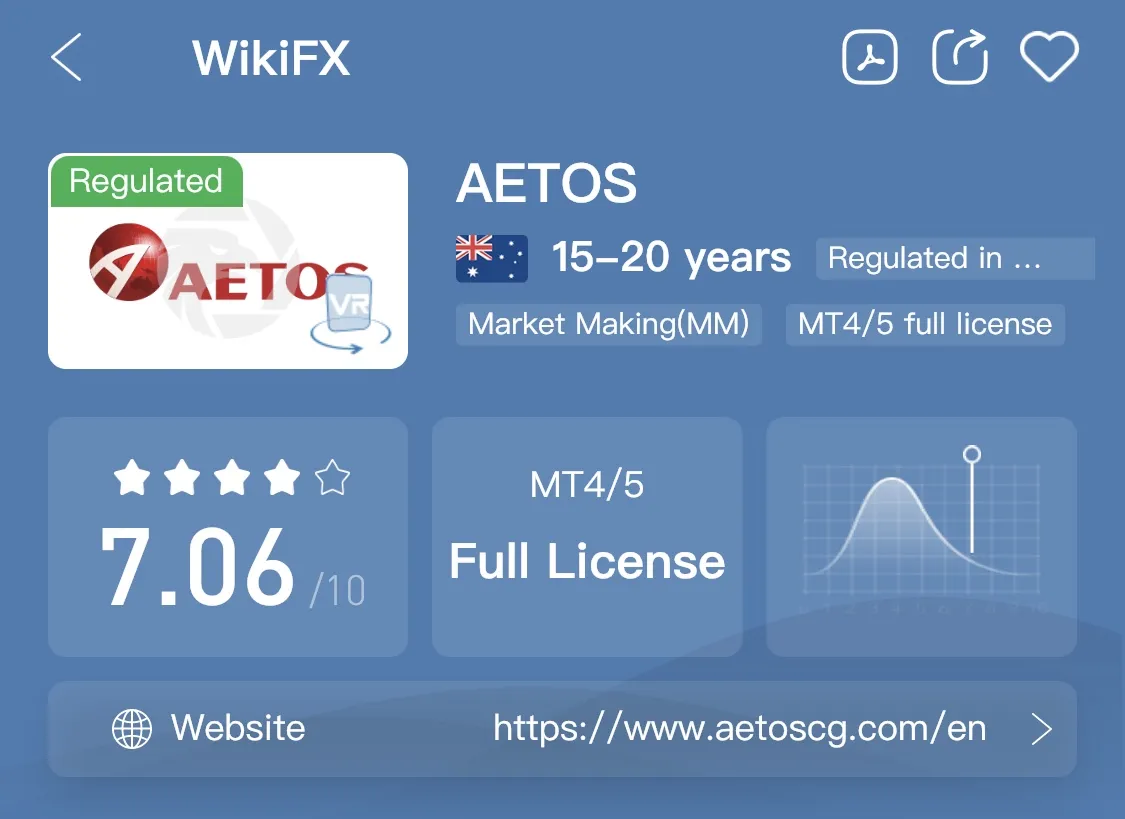Image resolution: width=1125 pixels, height=819 pixels.
Task: Open the PDF export icon
Action: (x=870, y=57)
